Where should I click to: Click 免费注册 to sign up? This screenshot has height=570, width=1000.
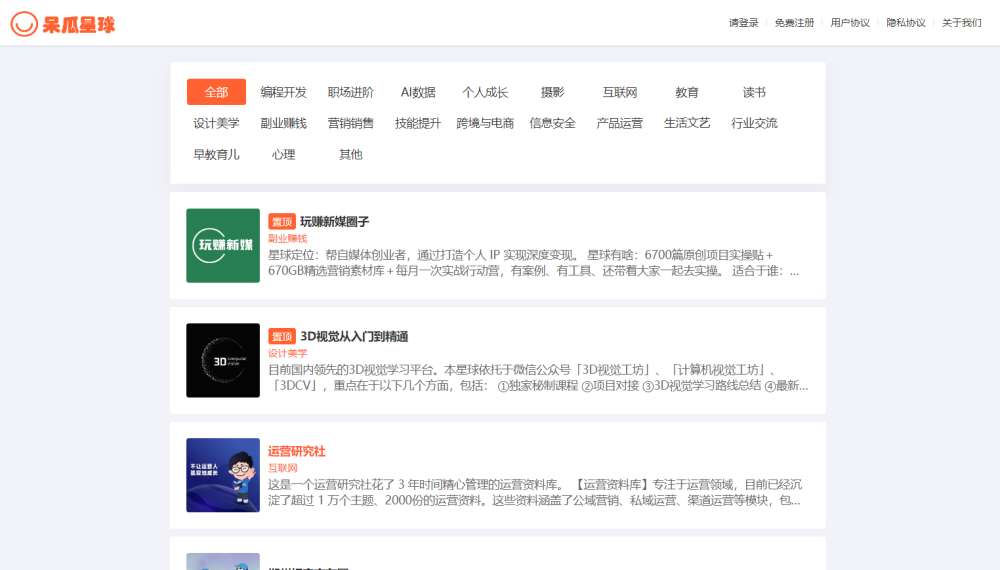pyautogui.click(x=794, y=23)
